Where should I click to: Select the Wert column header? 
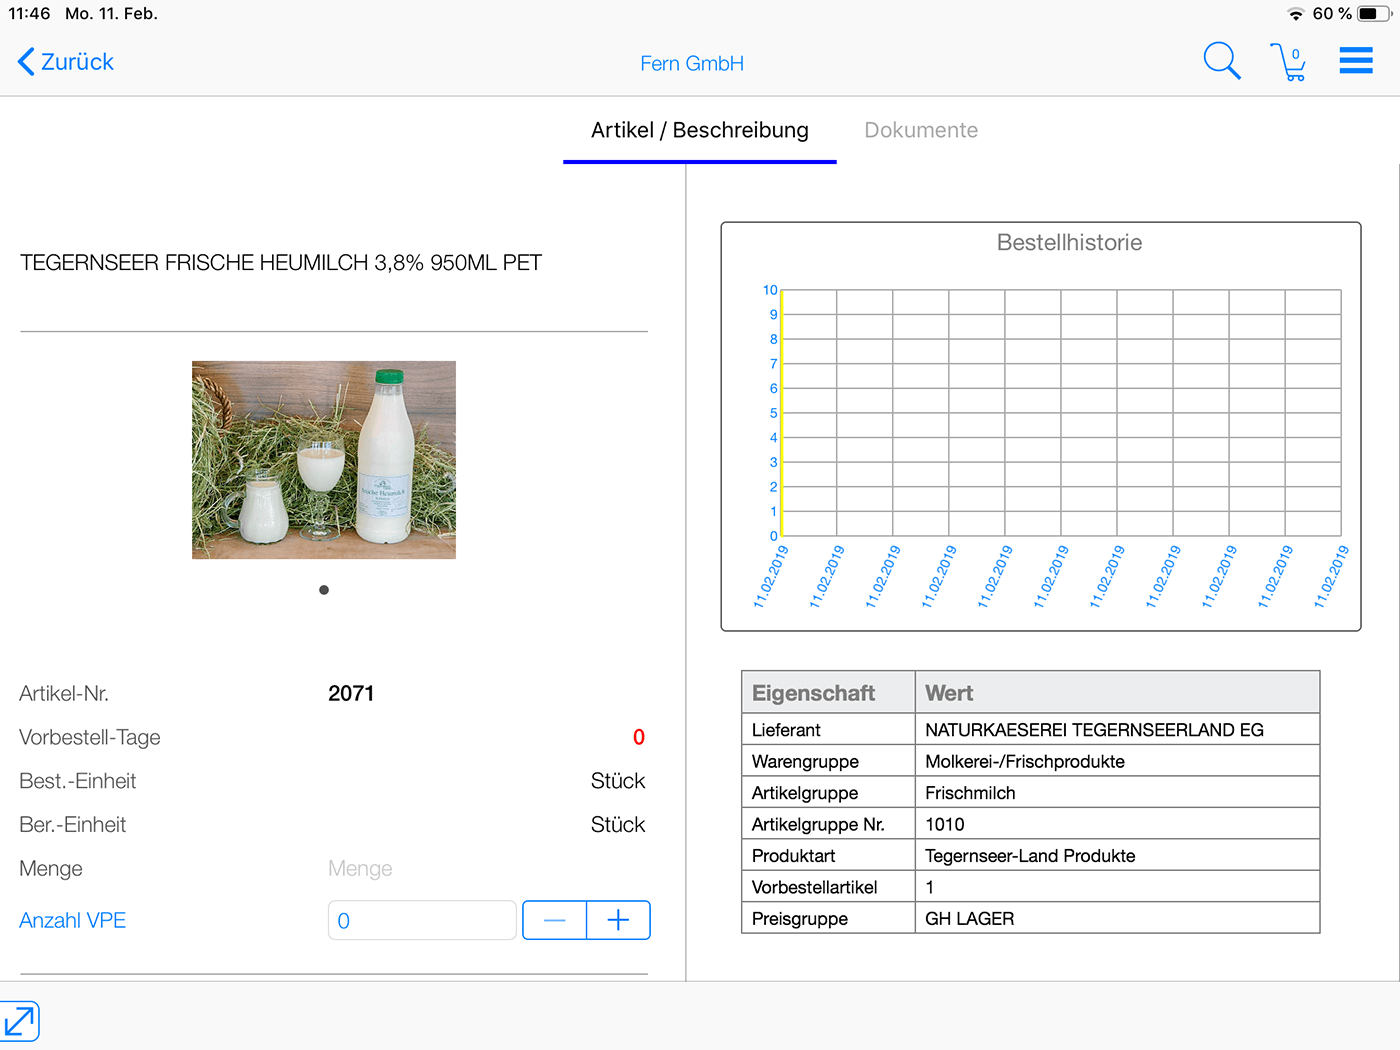[x=1118, y=692]
